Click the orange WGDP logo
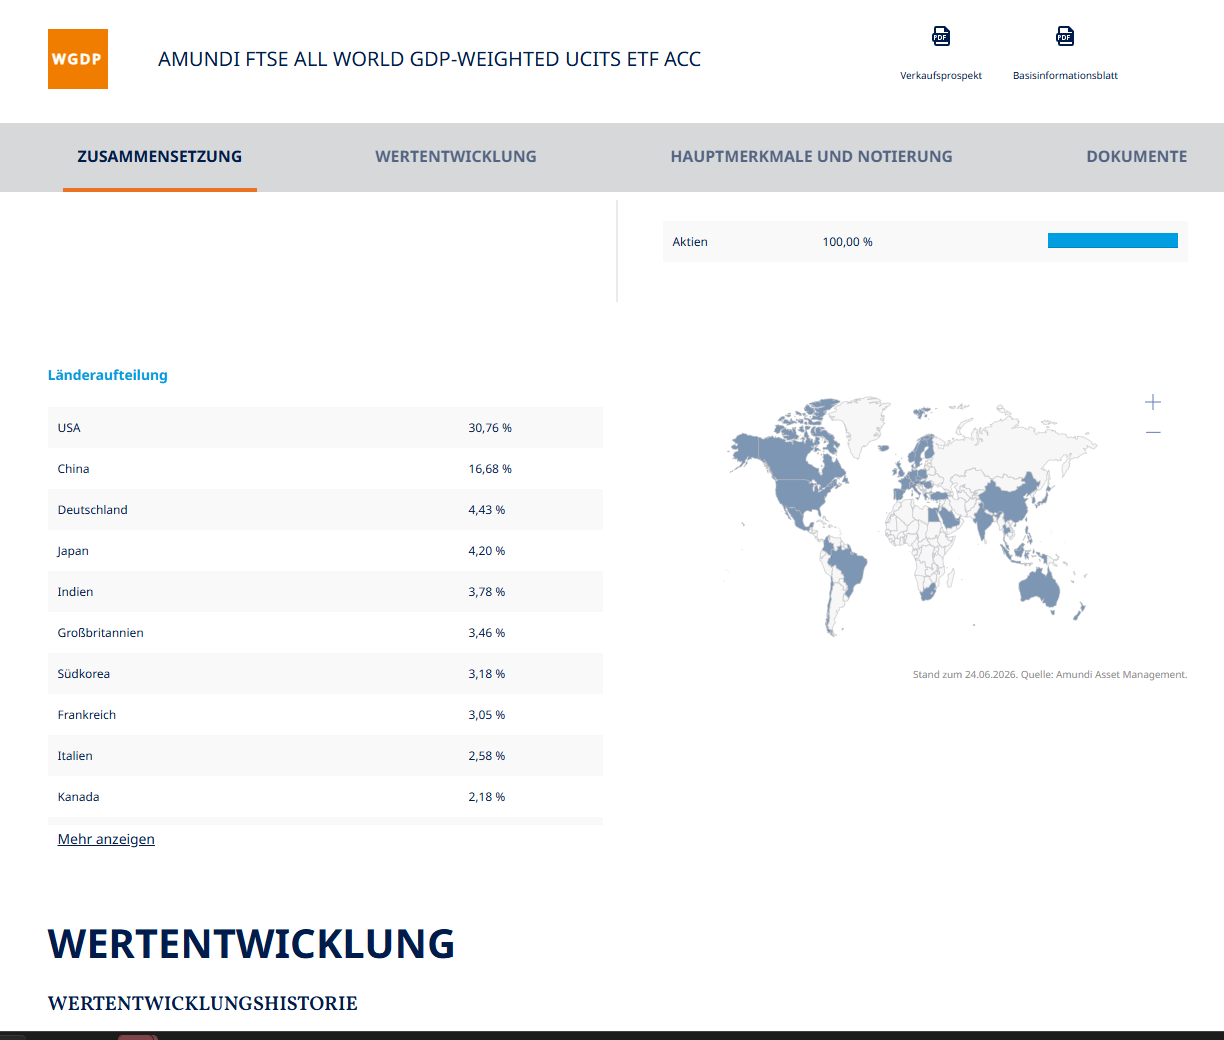This screenshot has width=1224, height=1040. tap(78, 59)
